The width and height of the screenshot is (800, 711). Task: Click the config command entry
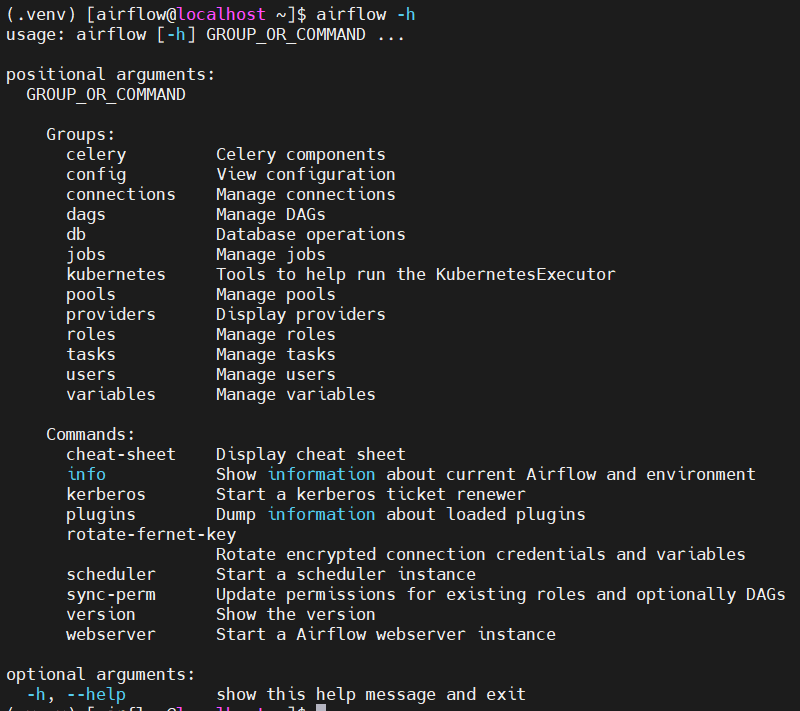click(95, 174)
